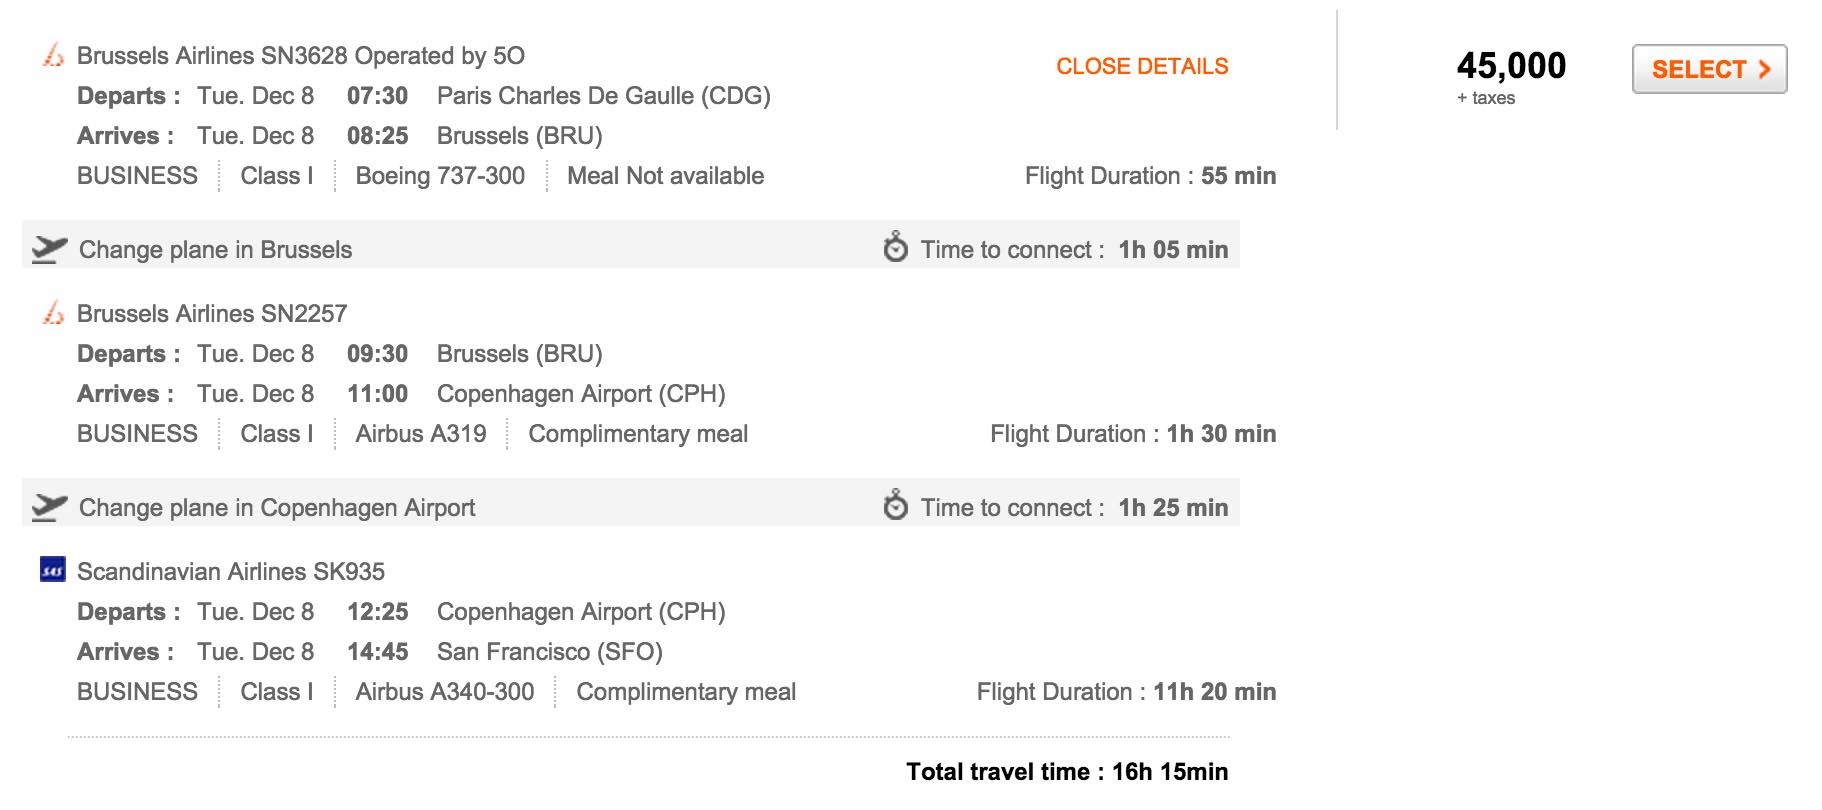Viewport: 1822px width, 810px height.
Task: Click the plane icon for Brussels layover
Action: coord(49,249)
